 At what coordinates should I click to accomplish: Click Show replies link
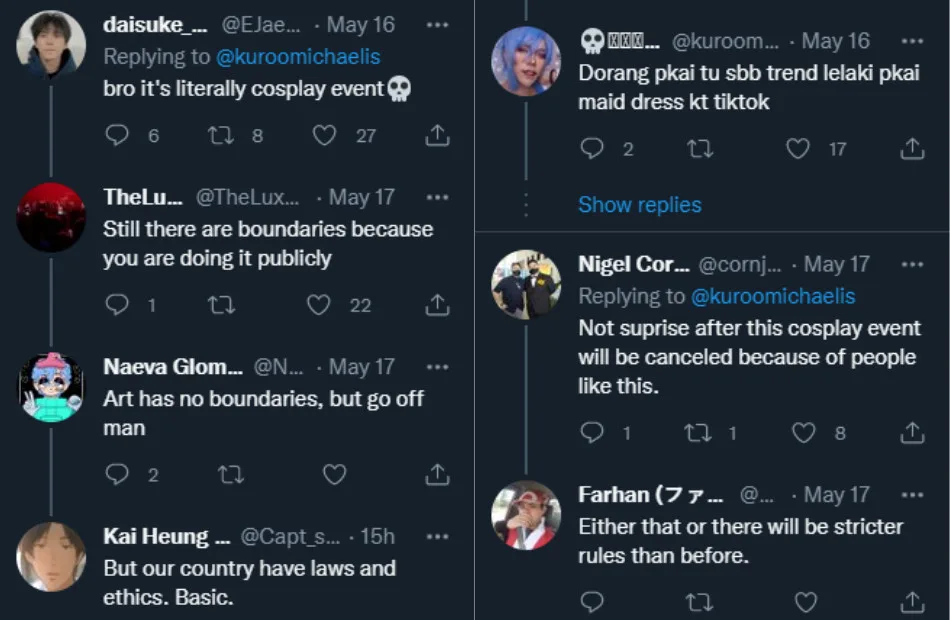pyautogui.click(x=640, y=205)
